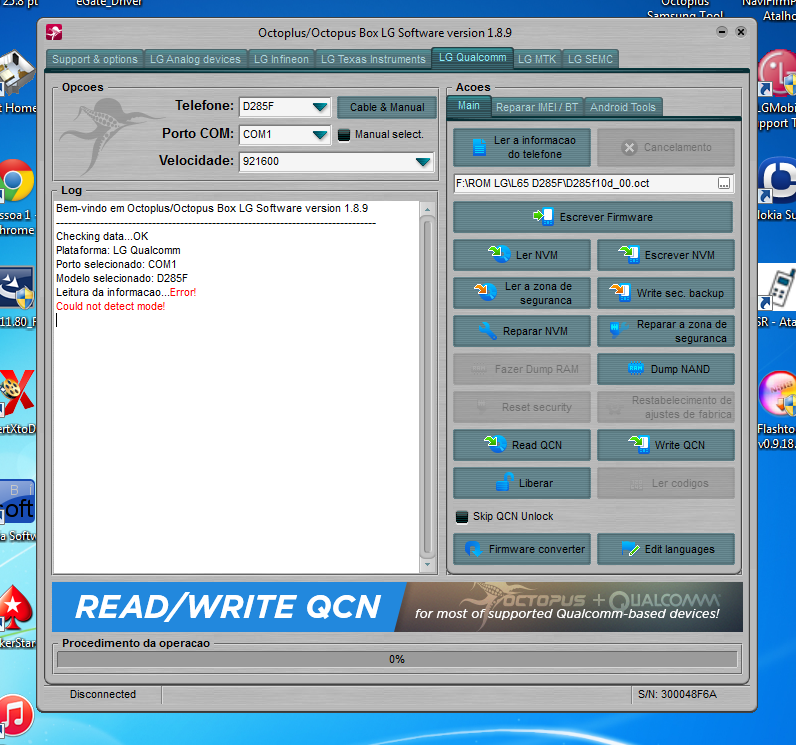Viewport: 796px width, 745px height.
Task: Click the Octoplus app logo icon in title bar
Action: pos(54,32)
